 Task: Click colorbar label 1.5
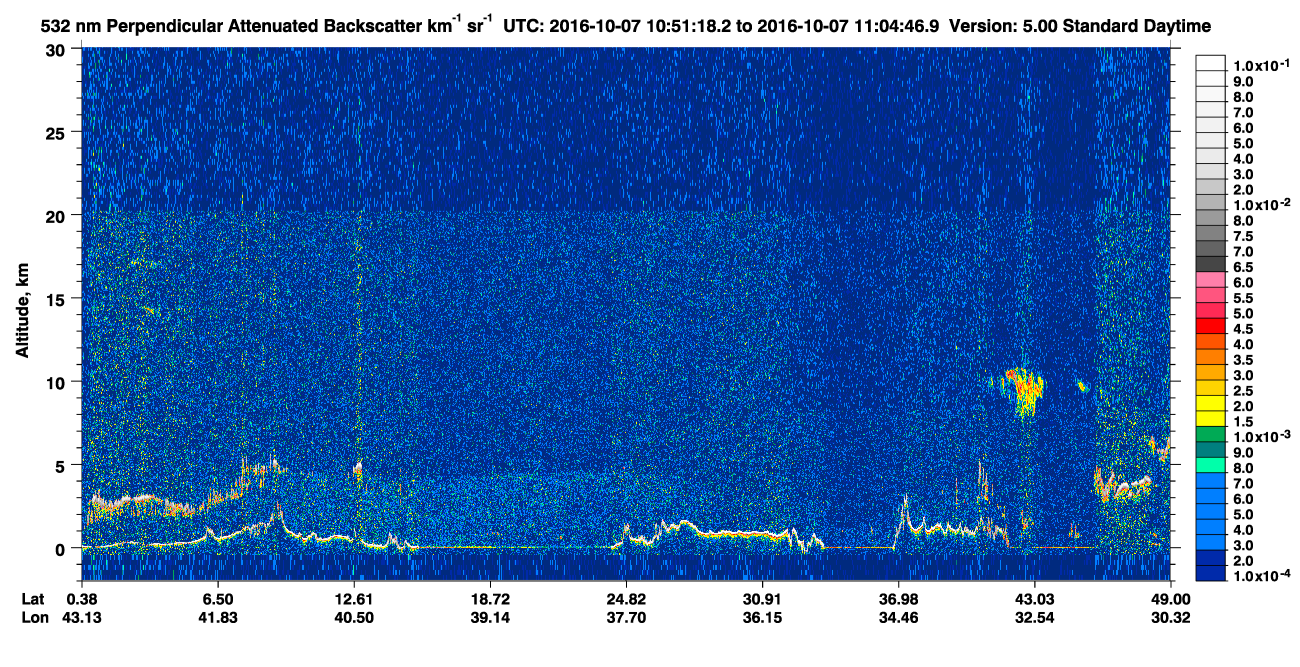pyautogui.click(x=1245, y=421)
